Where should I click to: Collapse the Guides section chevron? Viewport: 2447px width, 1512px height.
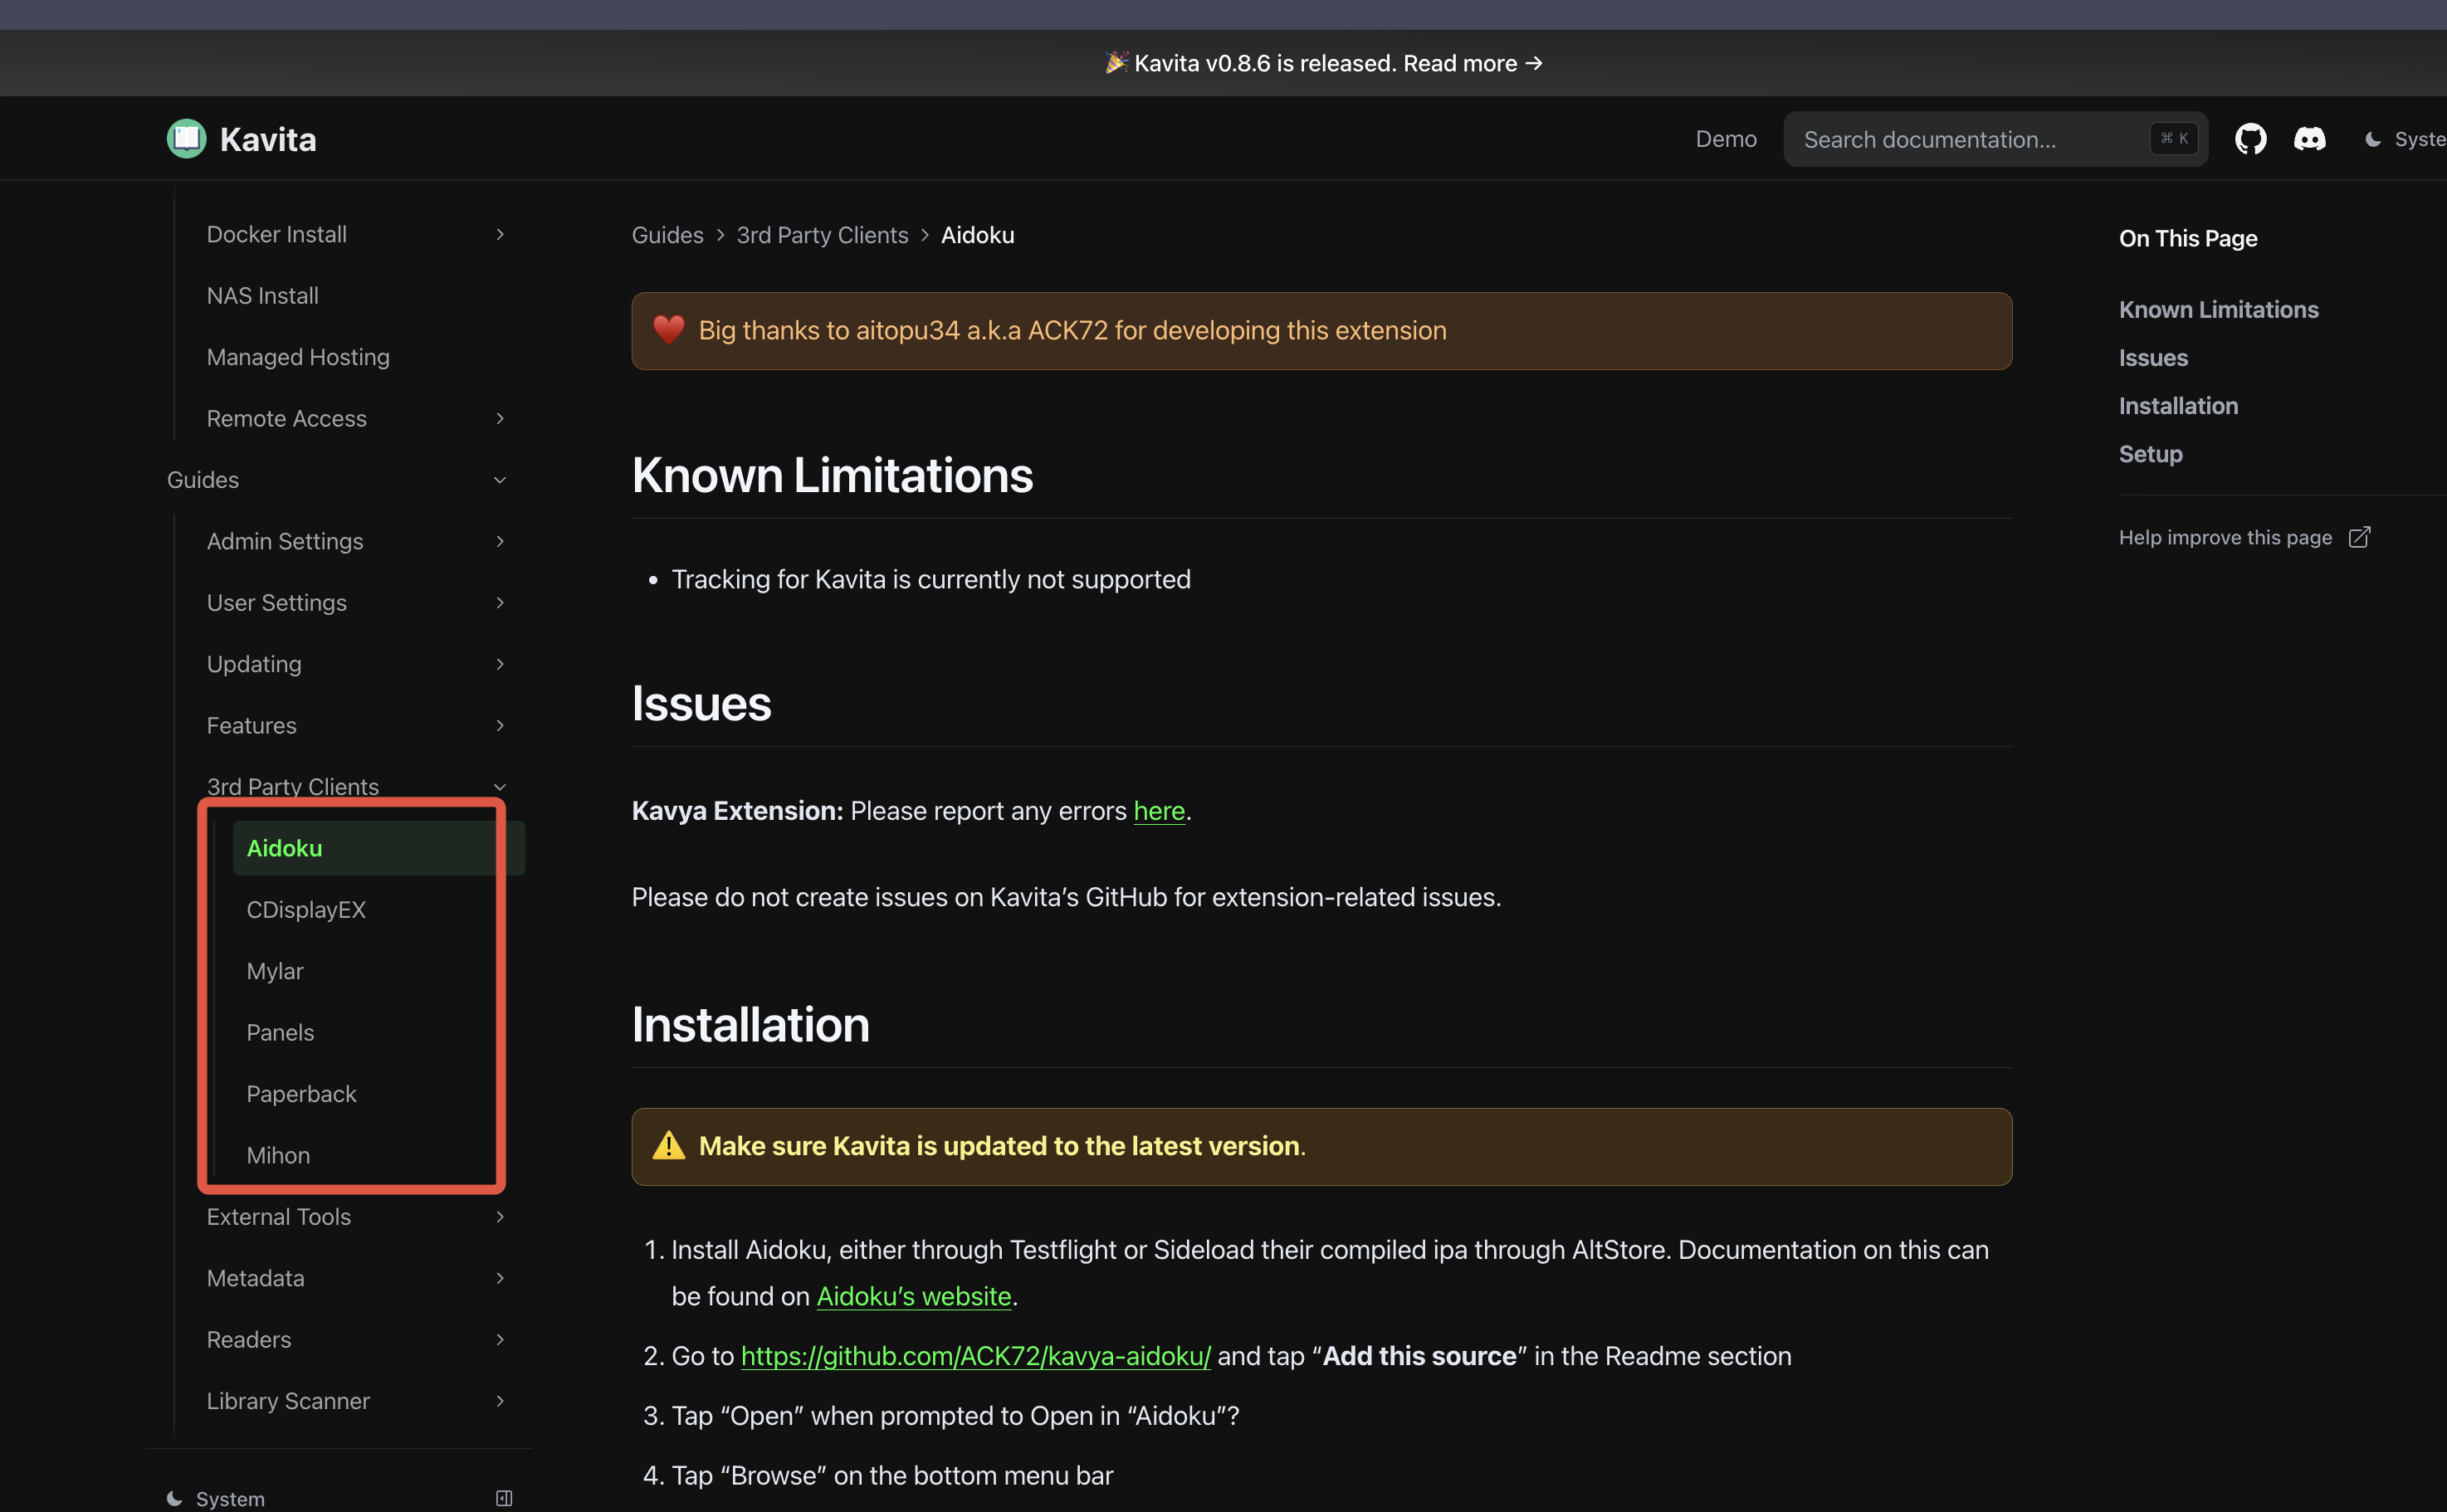(x=500, y=480)
